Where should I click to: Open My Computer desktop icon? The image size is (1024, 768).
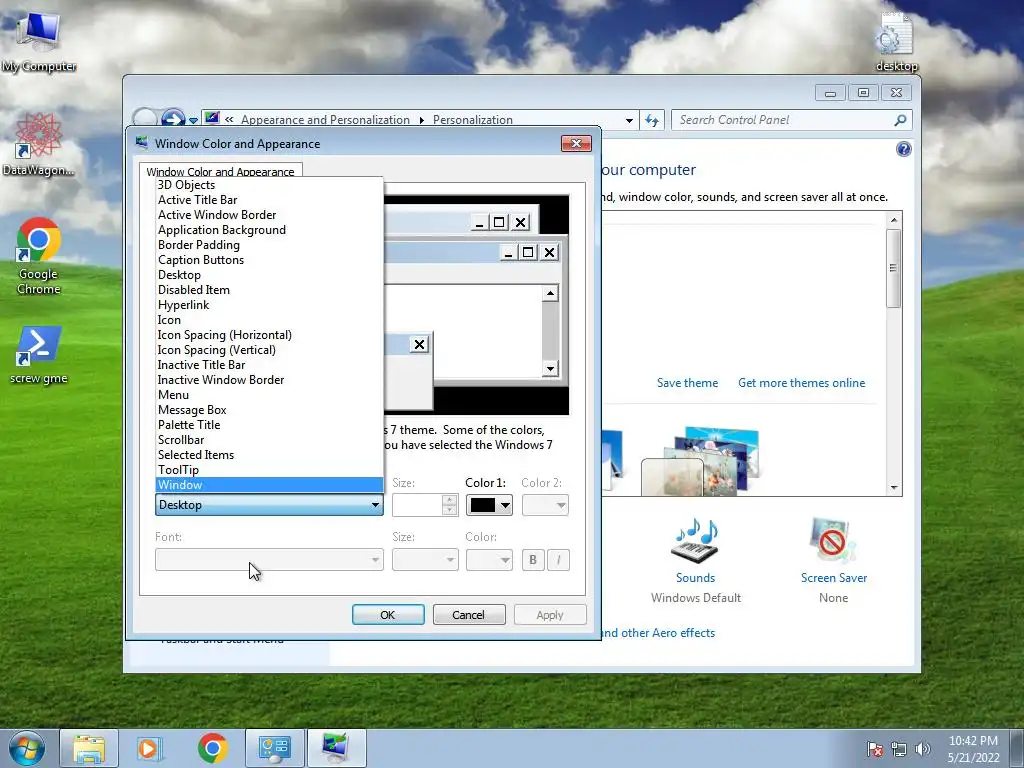pyautogui.click(x=39, y=40)
